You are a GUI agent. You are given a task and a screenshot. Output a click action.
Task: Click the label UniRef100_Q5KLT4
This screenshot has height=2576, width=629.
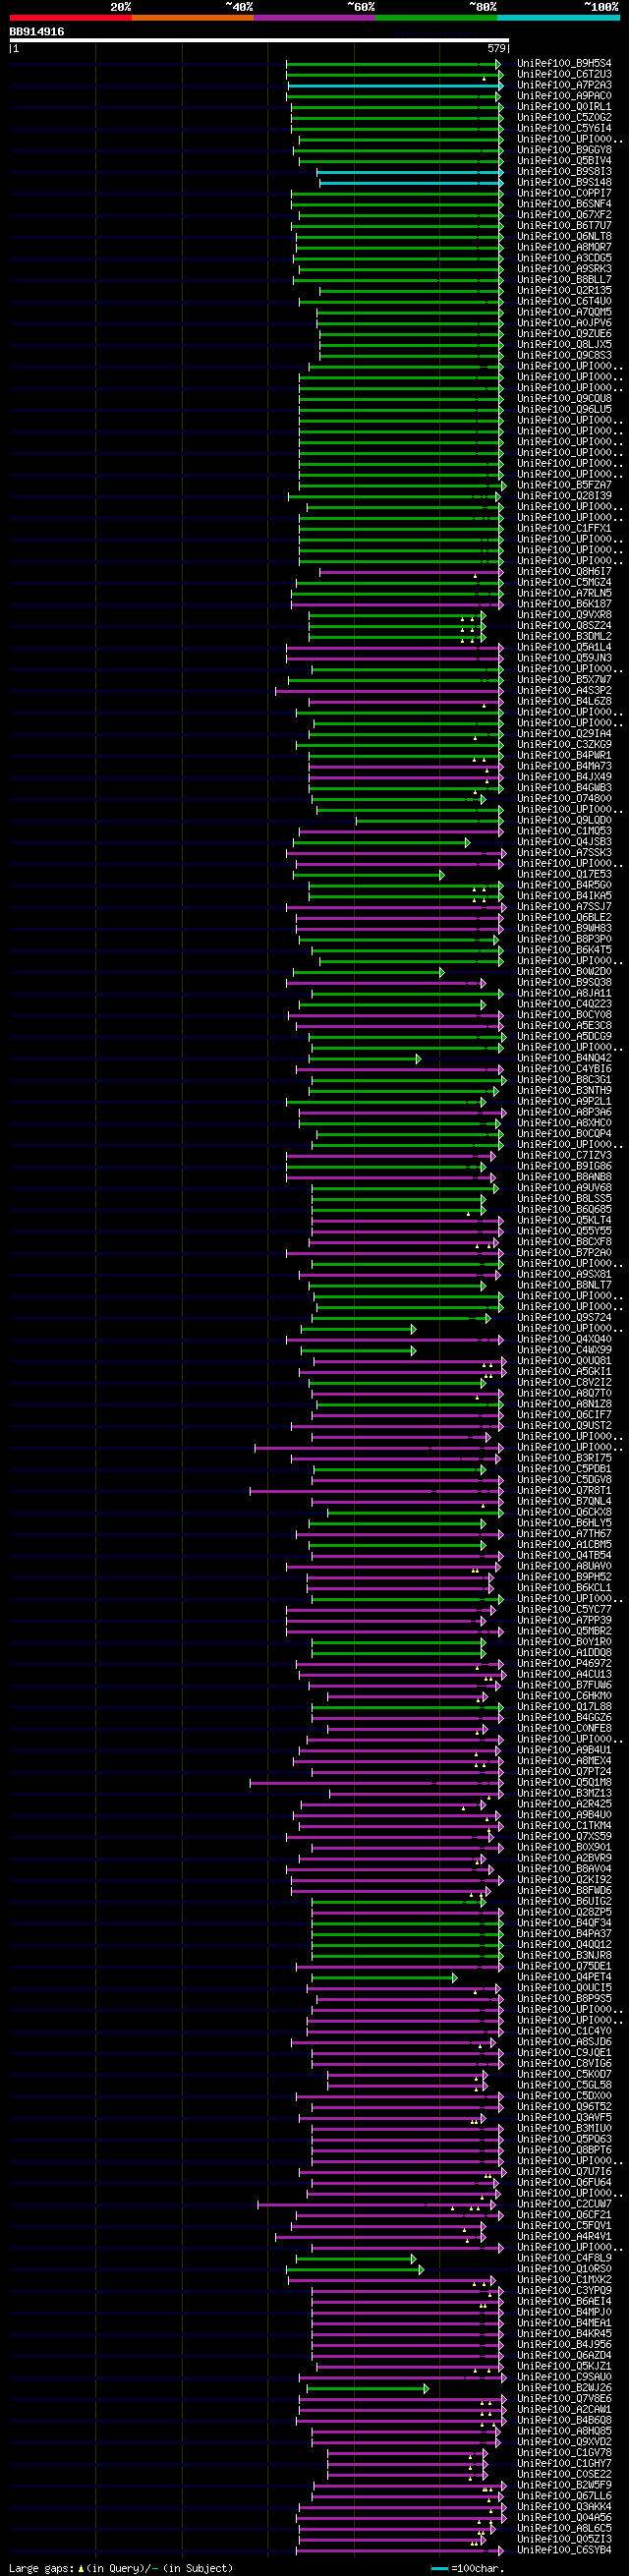pyautogui.click(x=564, y=1221)
